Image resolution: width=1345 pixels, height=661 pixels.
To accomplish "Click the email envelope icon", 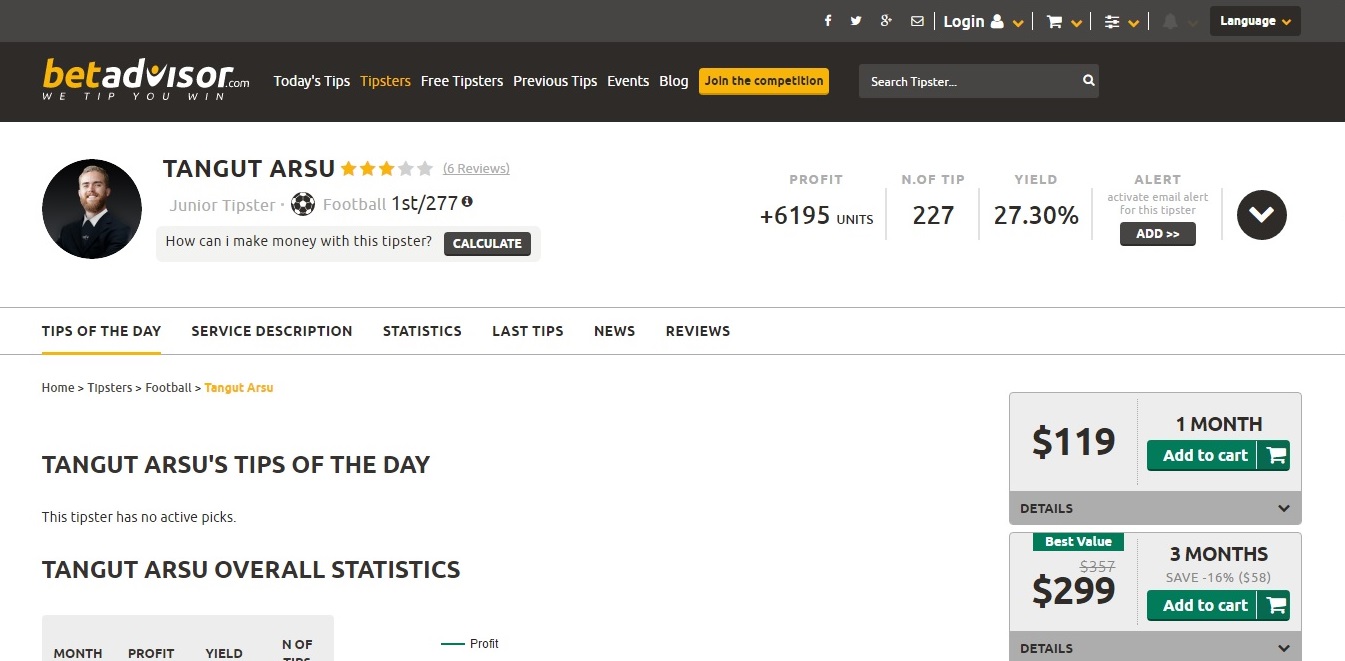I will click(x=917, y=21).
